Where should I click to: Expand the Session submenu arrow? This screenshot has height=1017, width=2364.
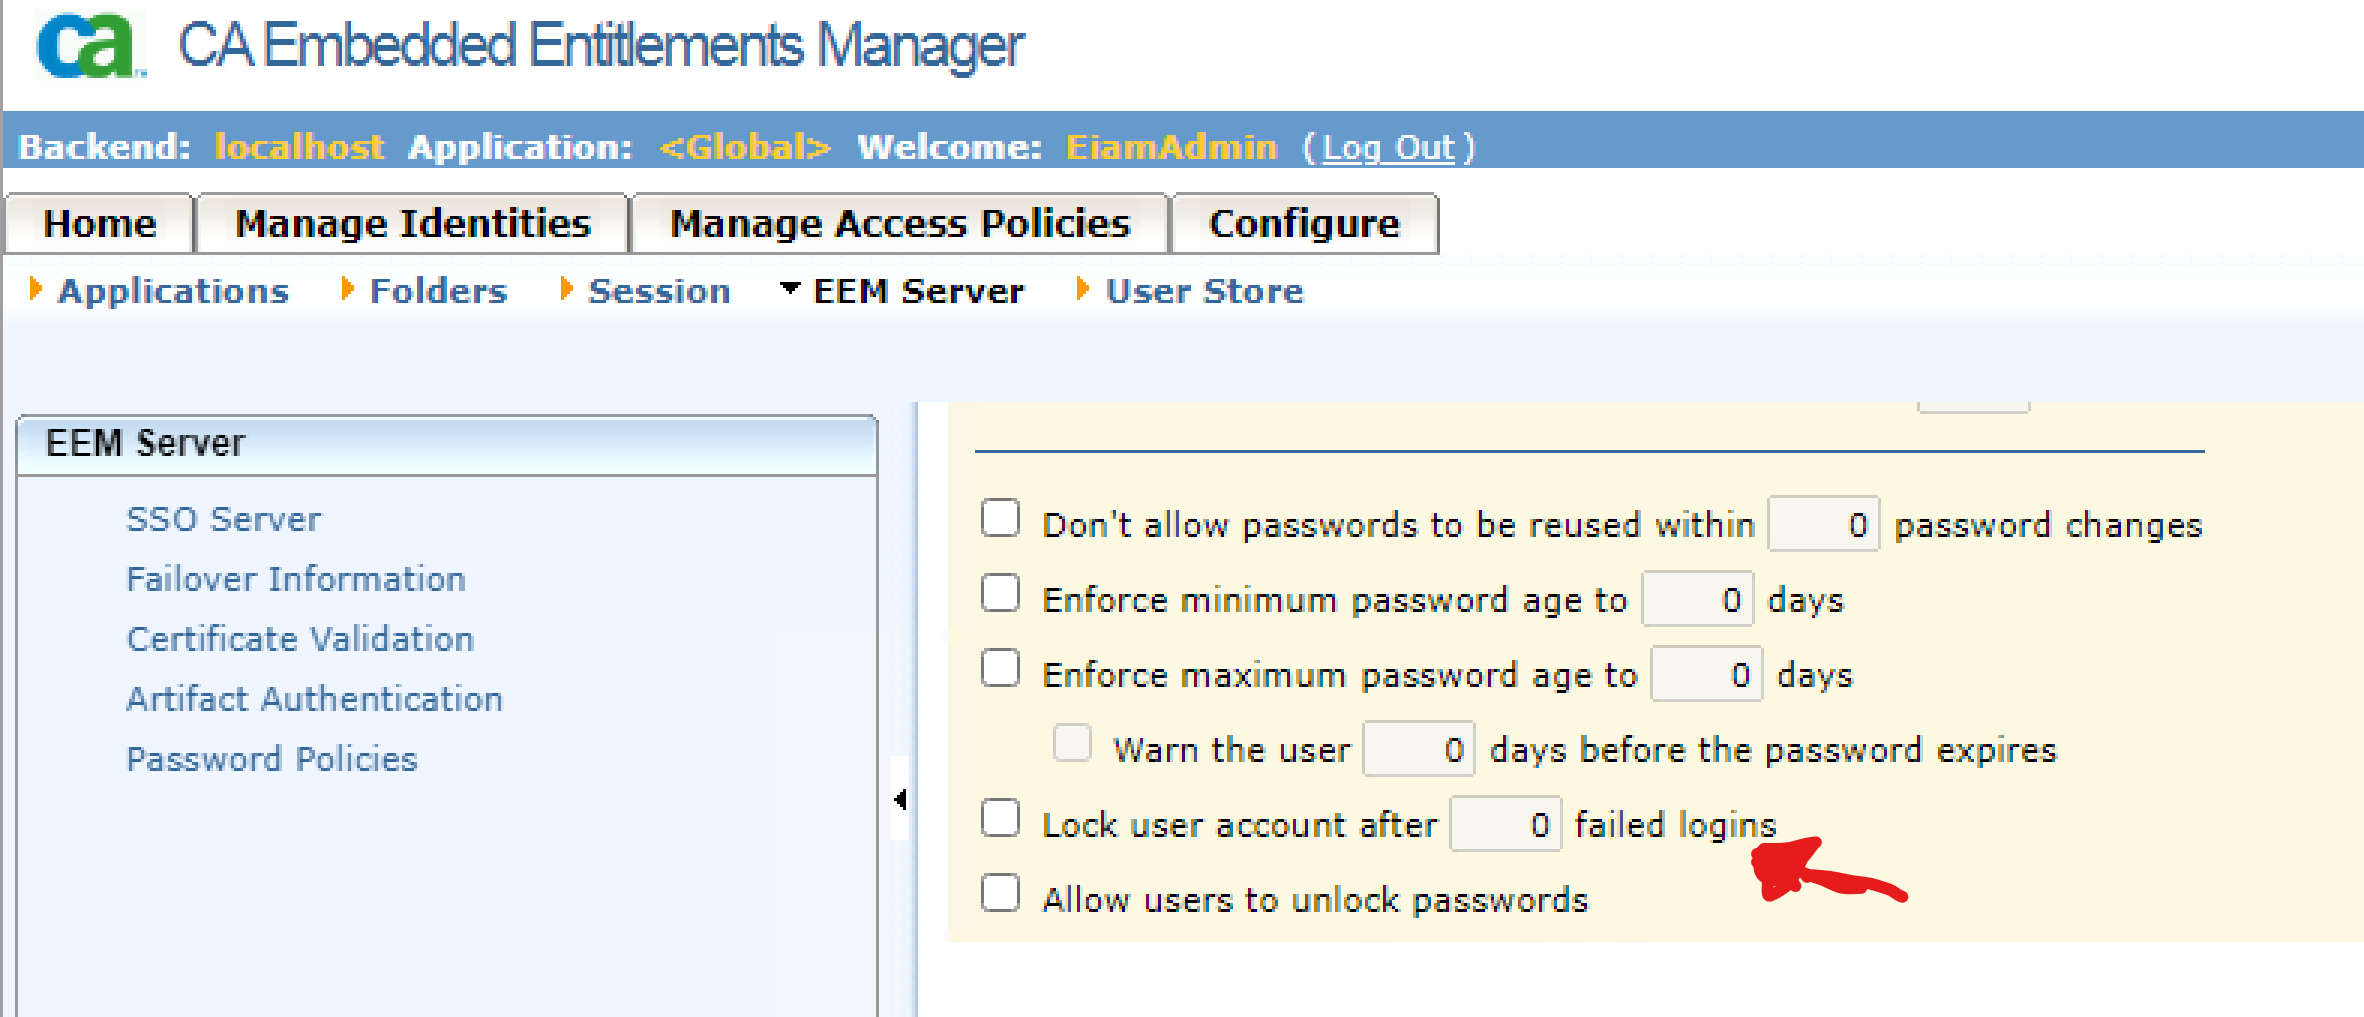[566, 290]
